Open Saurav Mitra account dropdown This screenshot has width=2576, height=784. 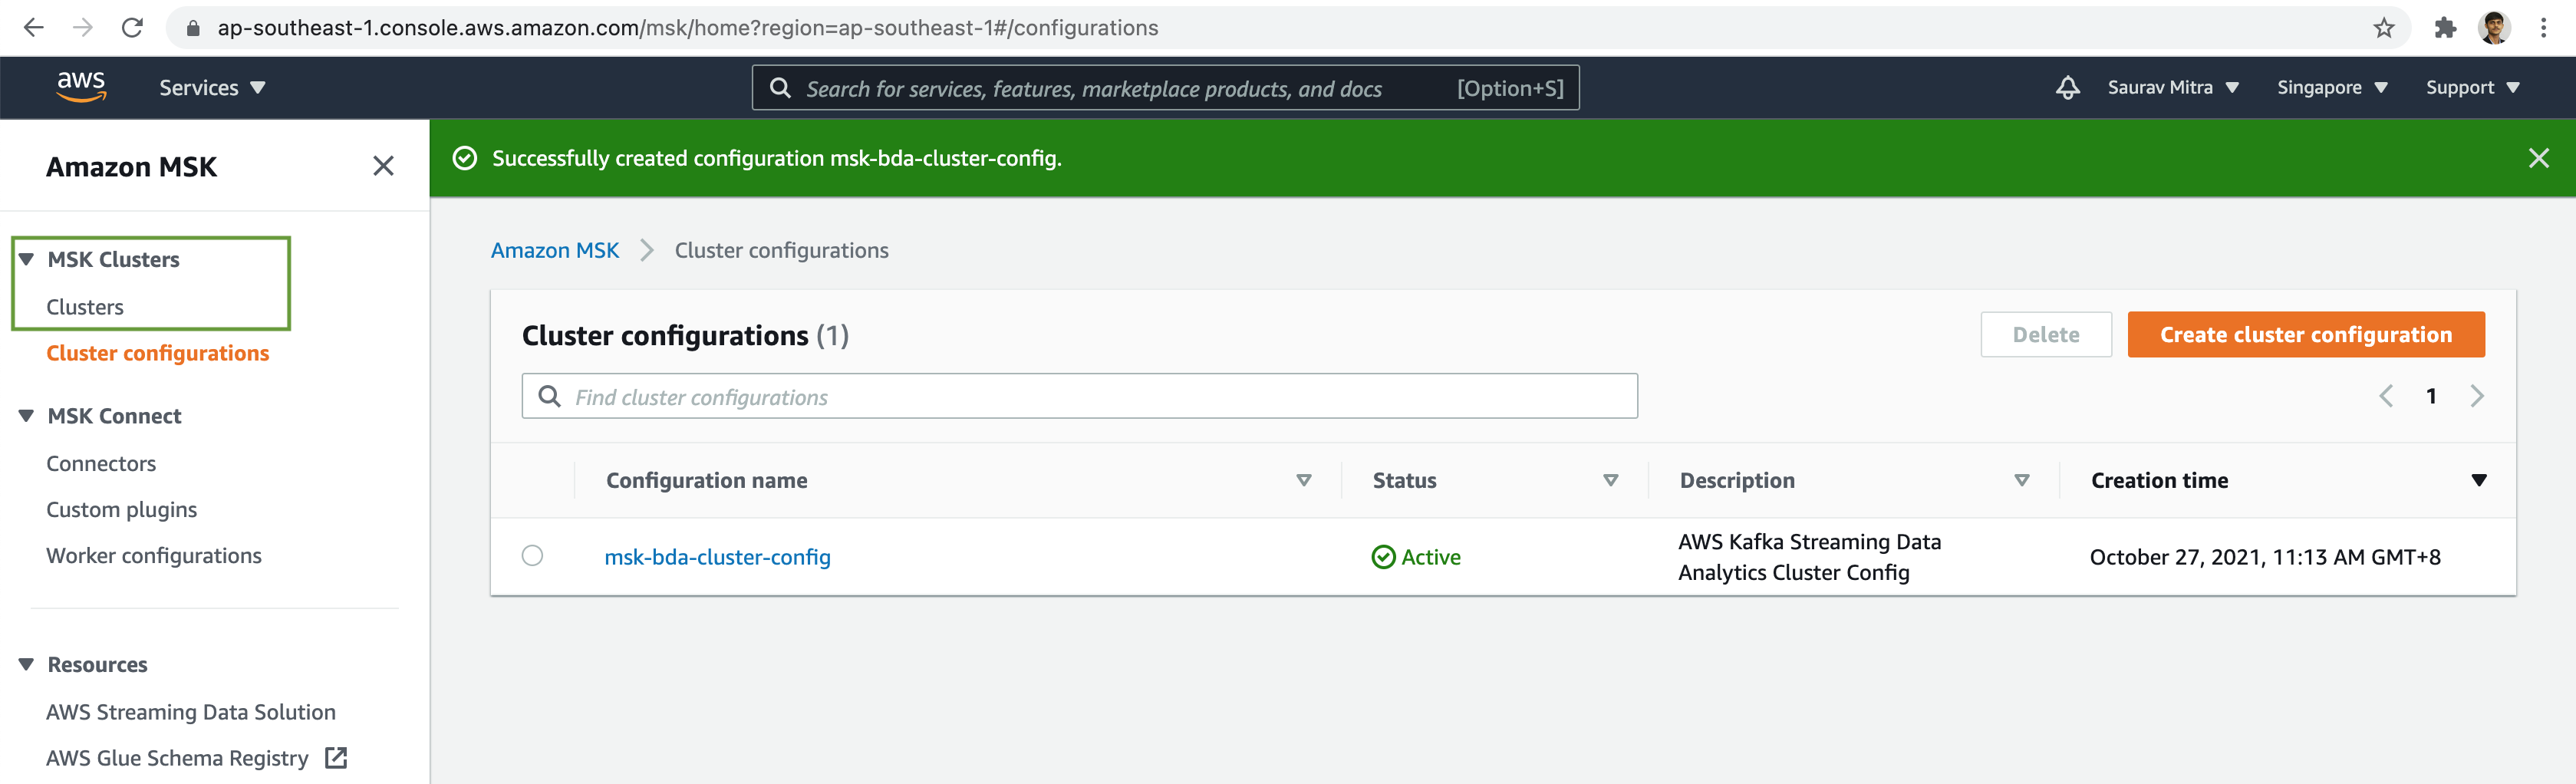2173,88
